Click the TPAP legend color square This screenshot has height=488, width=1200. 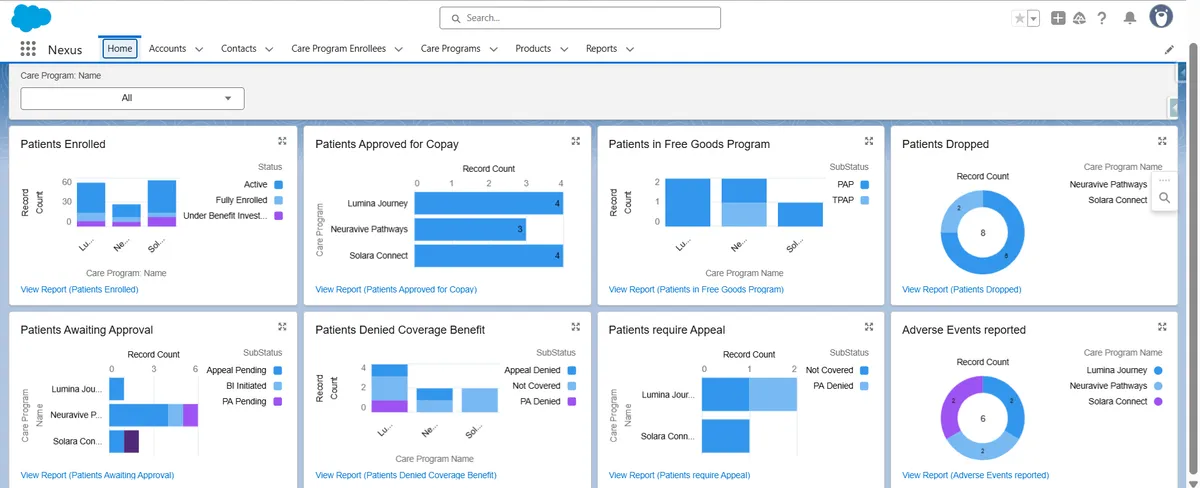[x=864, y=200]
